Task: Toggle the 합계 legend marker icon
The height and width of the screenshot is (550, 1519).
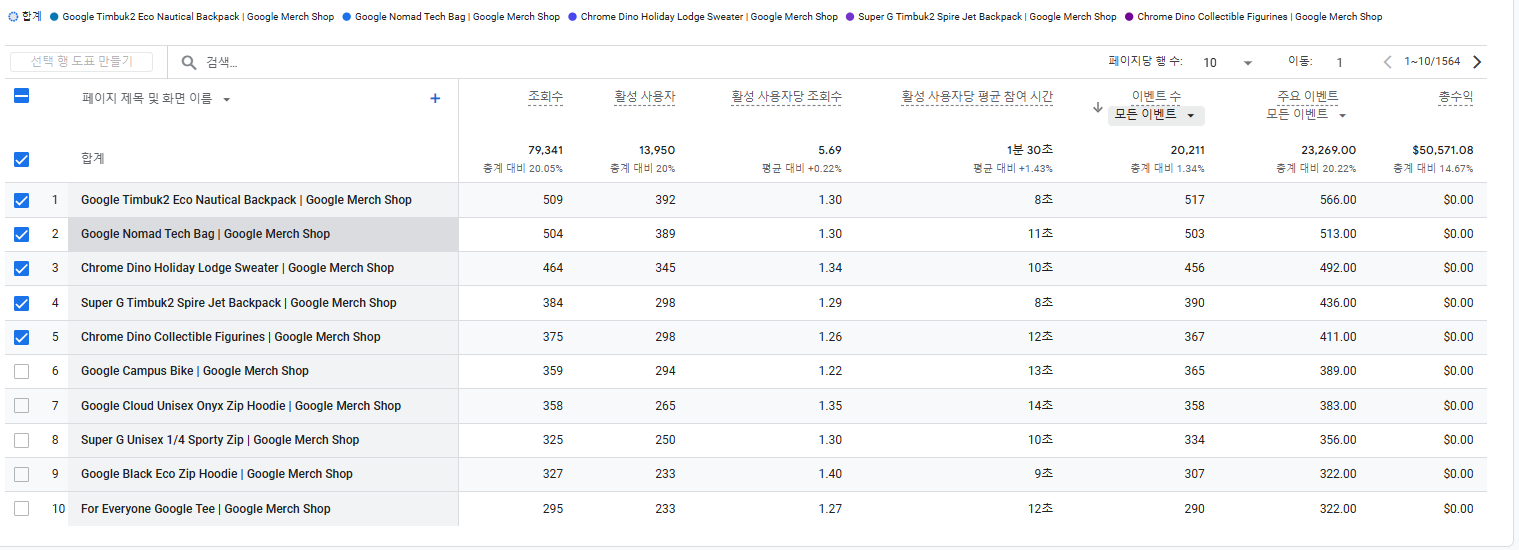Action: click(13, 17)
